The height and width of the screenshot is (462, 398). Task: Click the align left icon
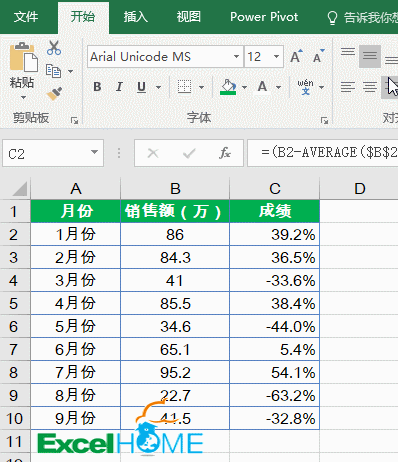(x=348, y=87)
